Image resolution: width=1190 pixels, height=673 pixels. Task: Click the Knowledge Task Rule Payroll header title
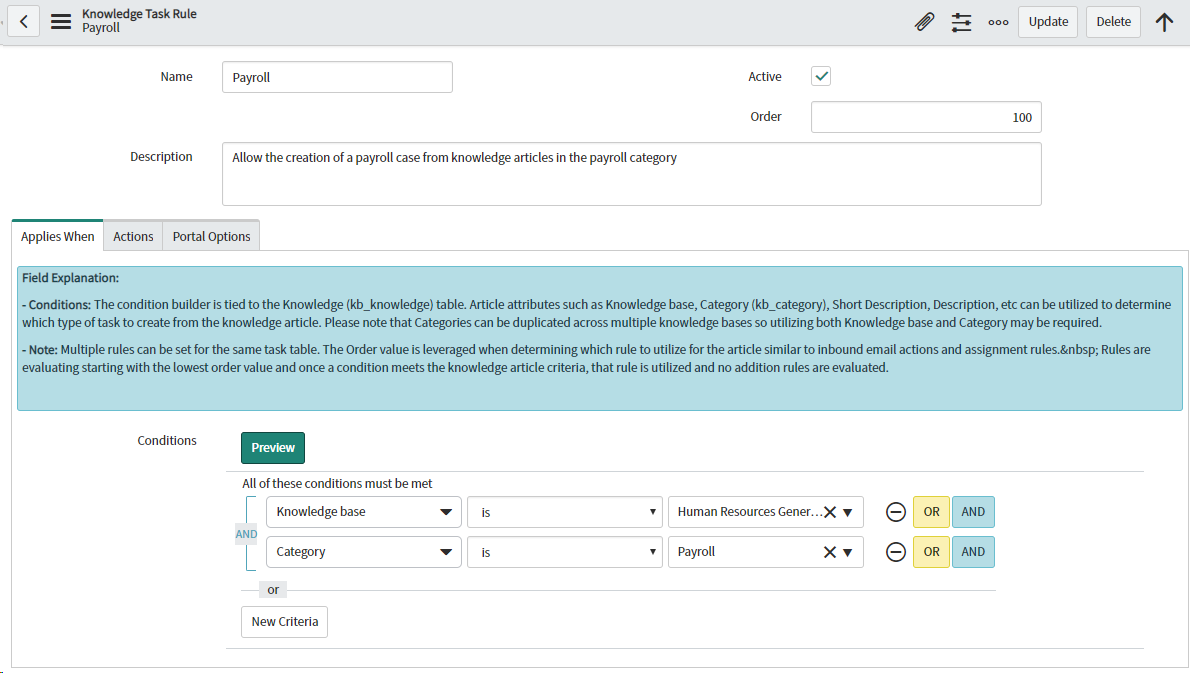click(139, 20)
